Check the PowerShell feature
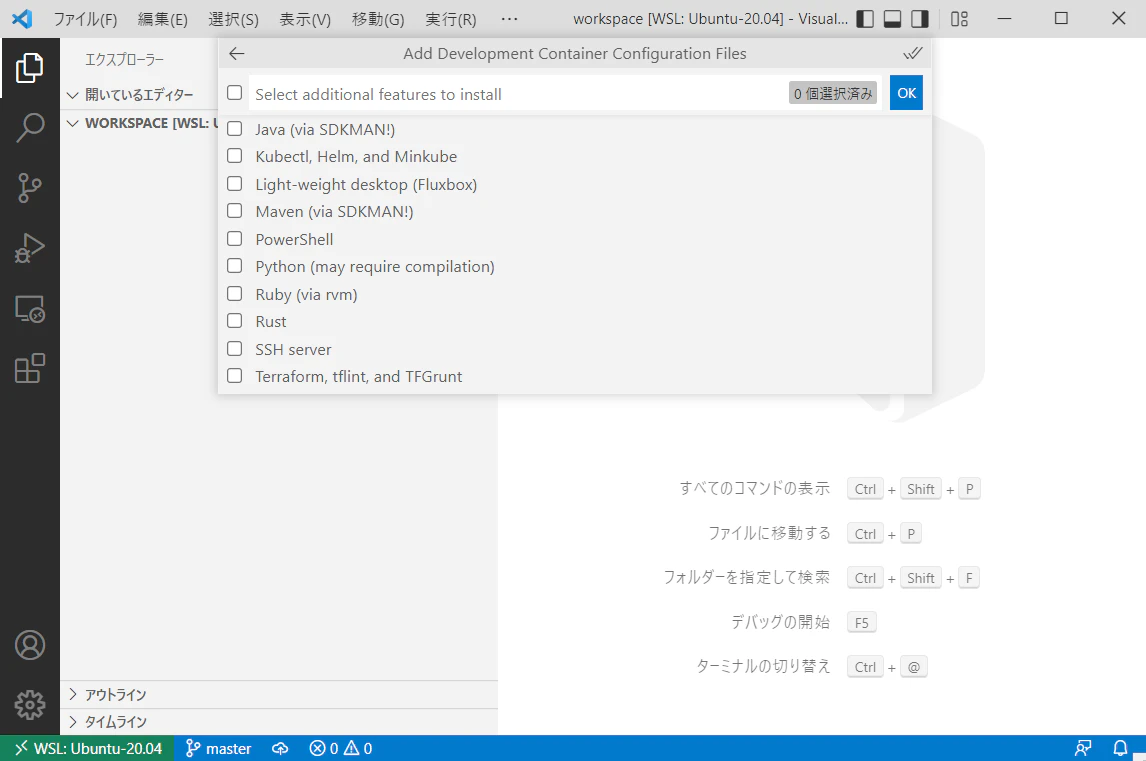The height and width of the screenshot is (761, 1146). coord(235,238)
